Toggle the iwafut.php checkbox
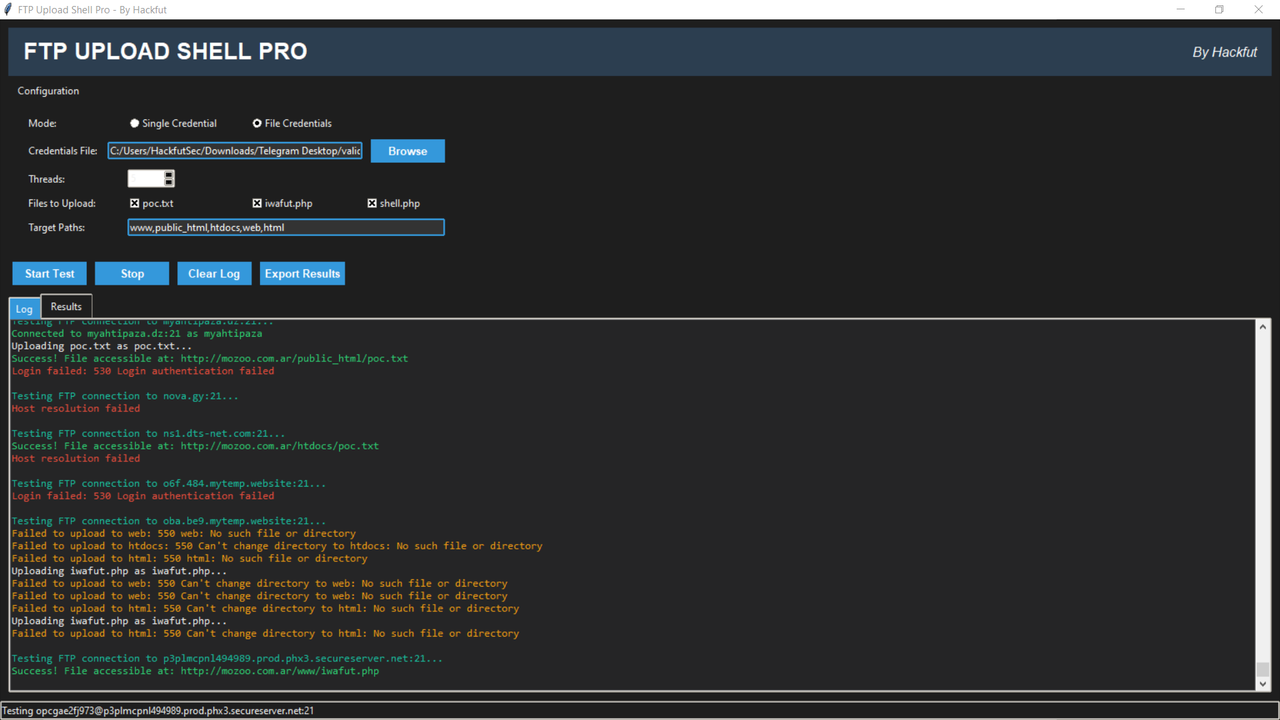The height and width of the screenshot is (720, 1280). pos(256,203)
